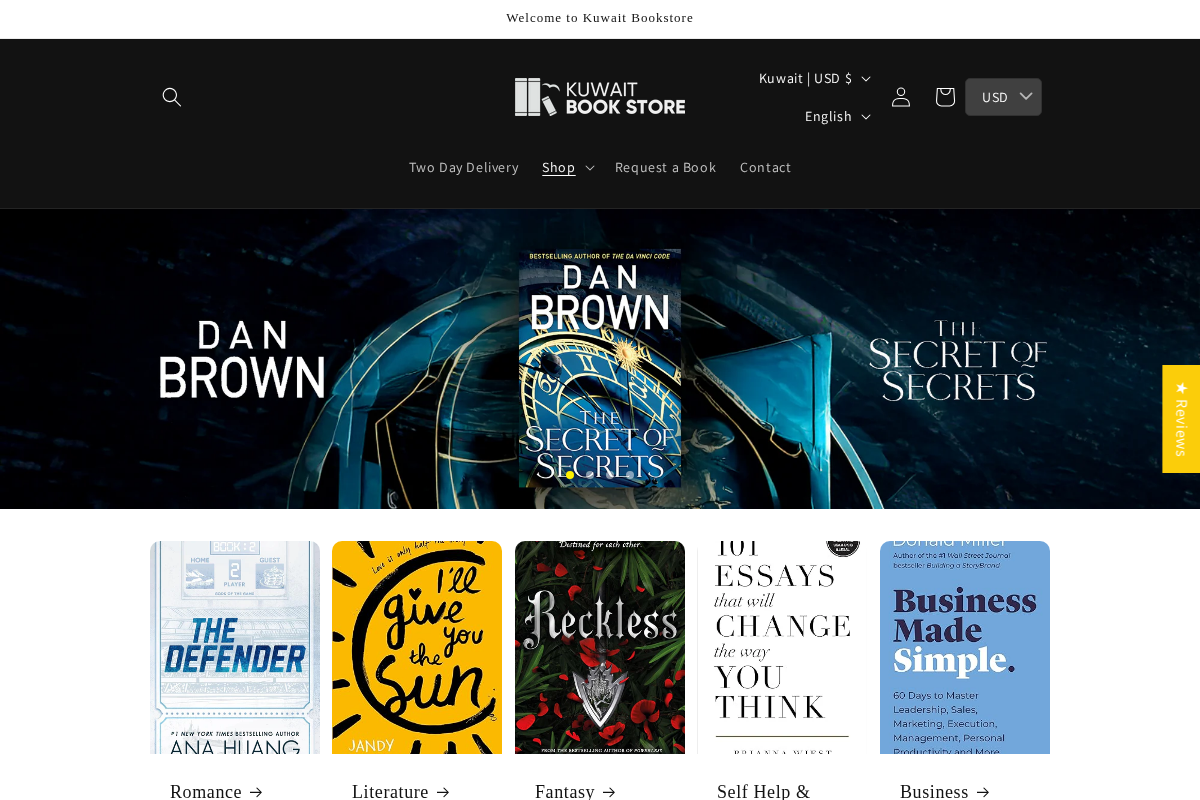Open the USD currency dropdown
The height and width of the screenshot is (800, 1200).
point(1003,96)
